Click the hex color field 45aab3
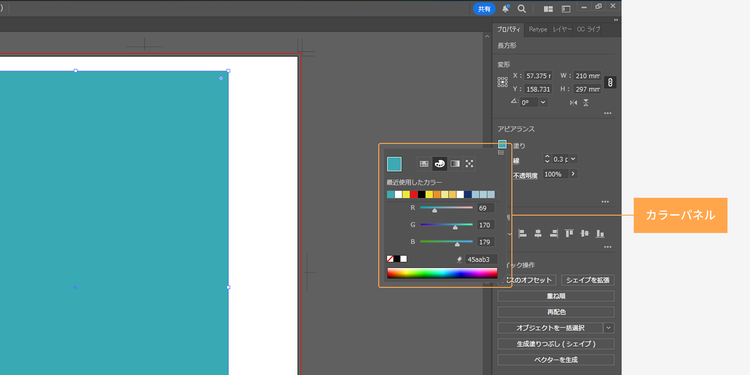 coord(481,259)
